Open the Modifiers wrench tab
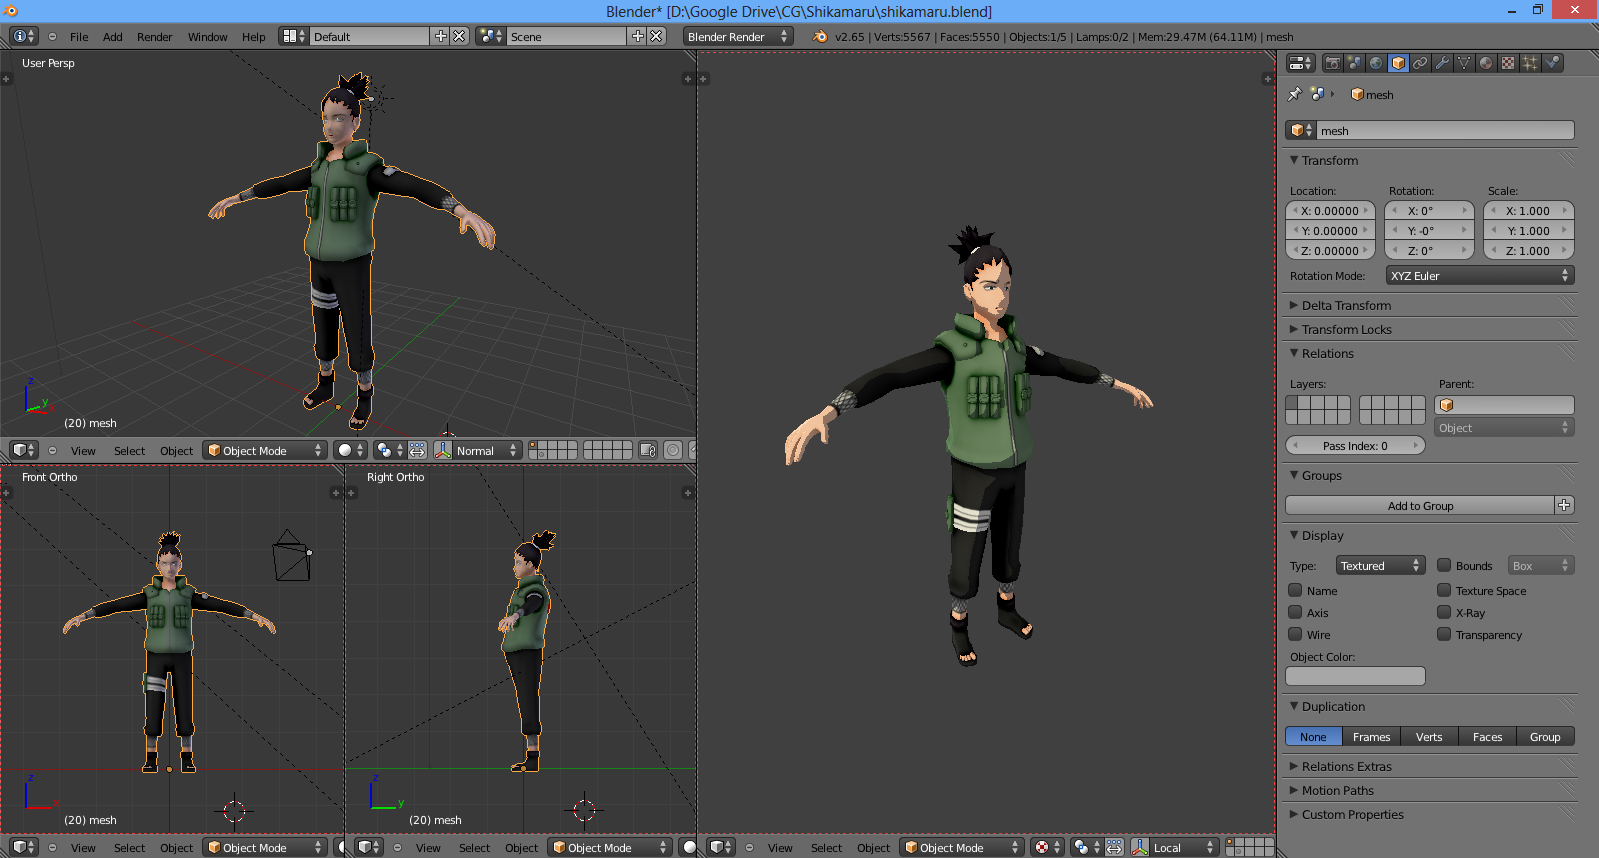 point(1442,63)
